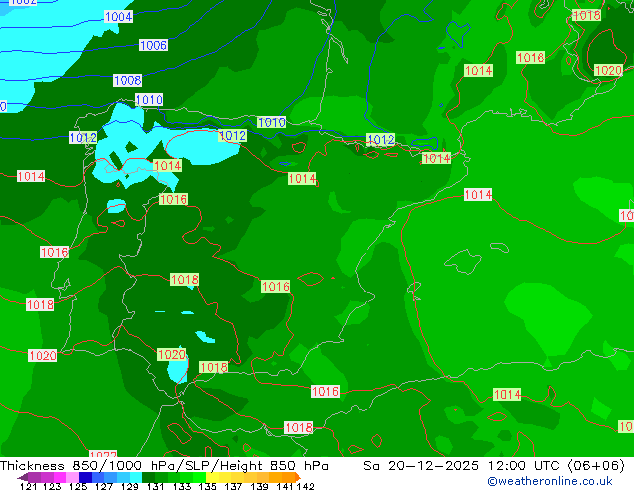Image resolution: width=634 pixels, height=490 pixels.
Task: Click the blue 1004 isobar label
Action: tap(118, 17)
